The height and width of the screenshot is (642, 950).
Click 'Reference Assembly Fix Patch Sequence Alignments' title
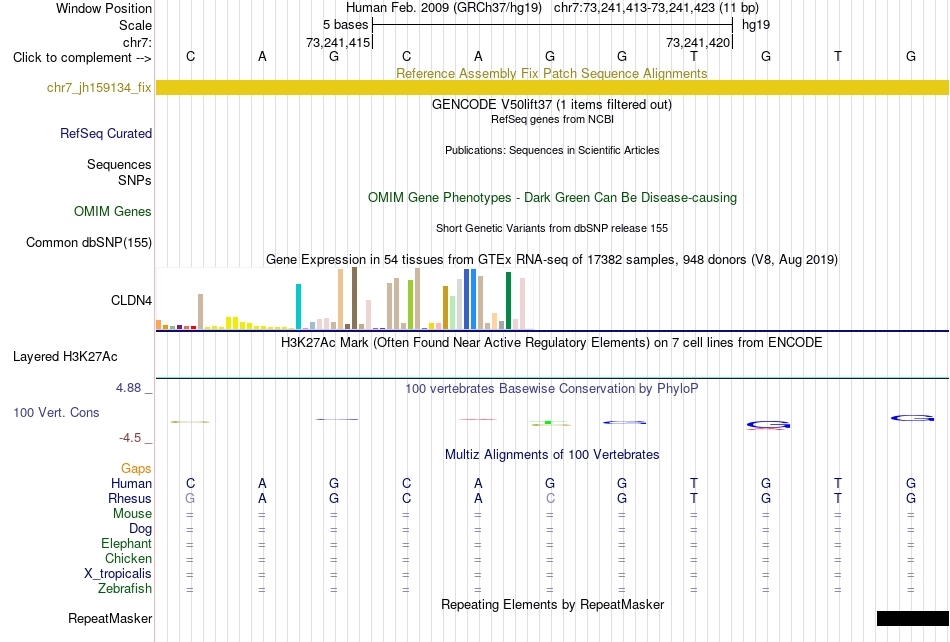552,73
